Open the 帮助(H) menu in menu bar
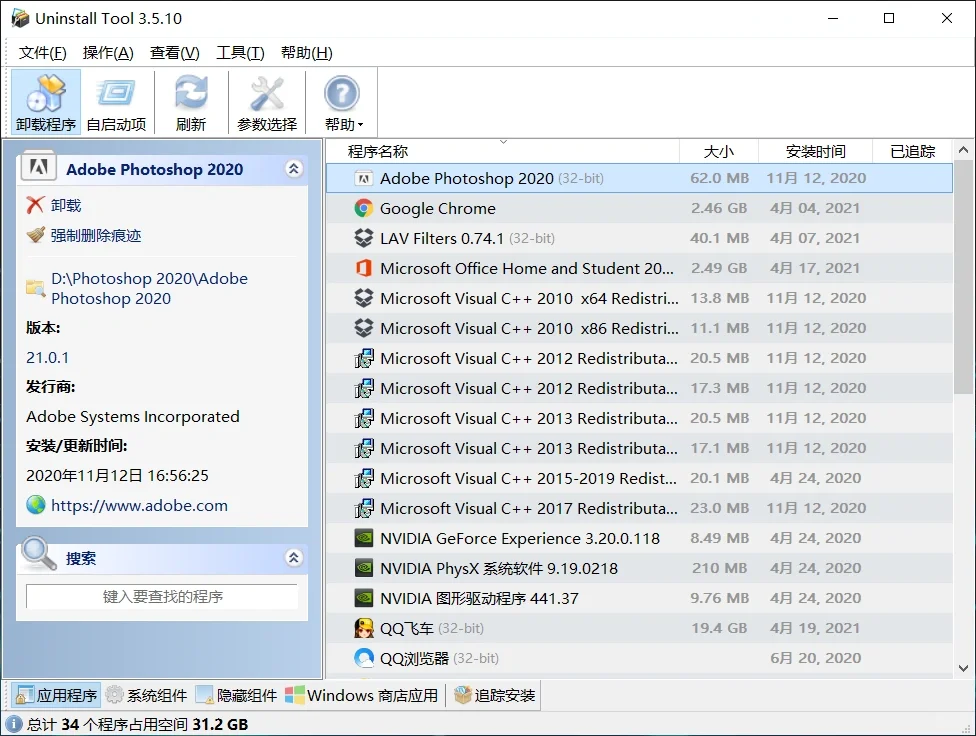Screen dimensions: 976x736 tap(307, 53)
